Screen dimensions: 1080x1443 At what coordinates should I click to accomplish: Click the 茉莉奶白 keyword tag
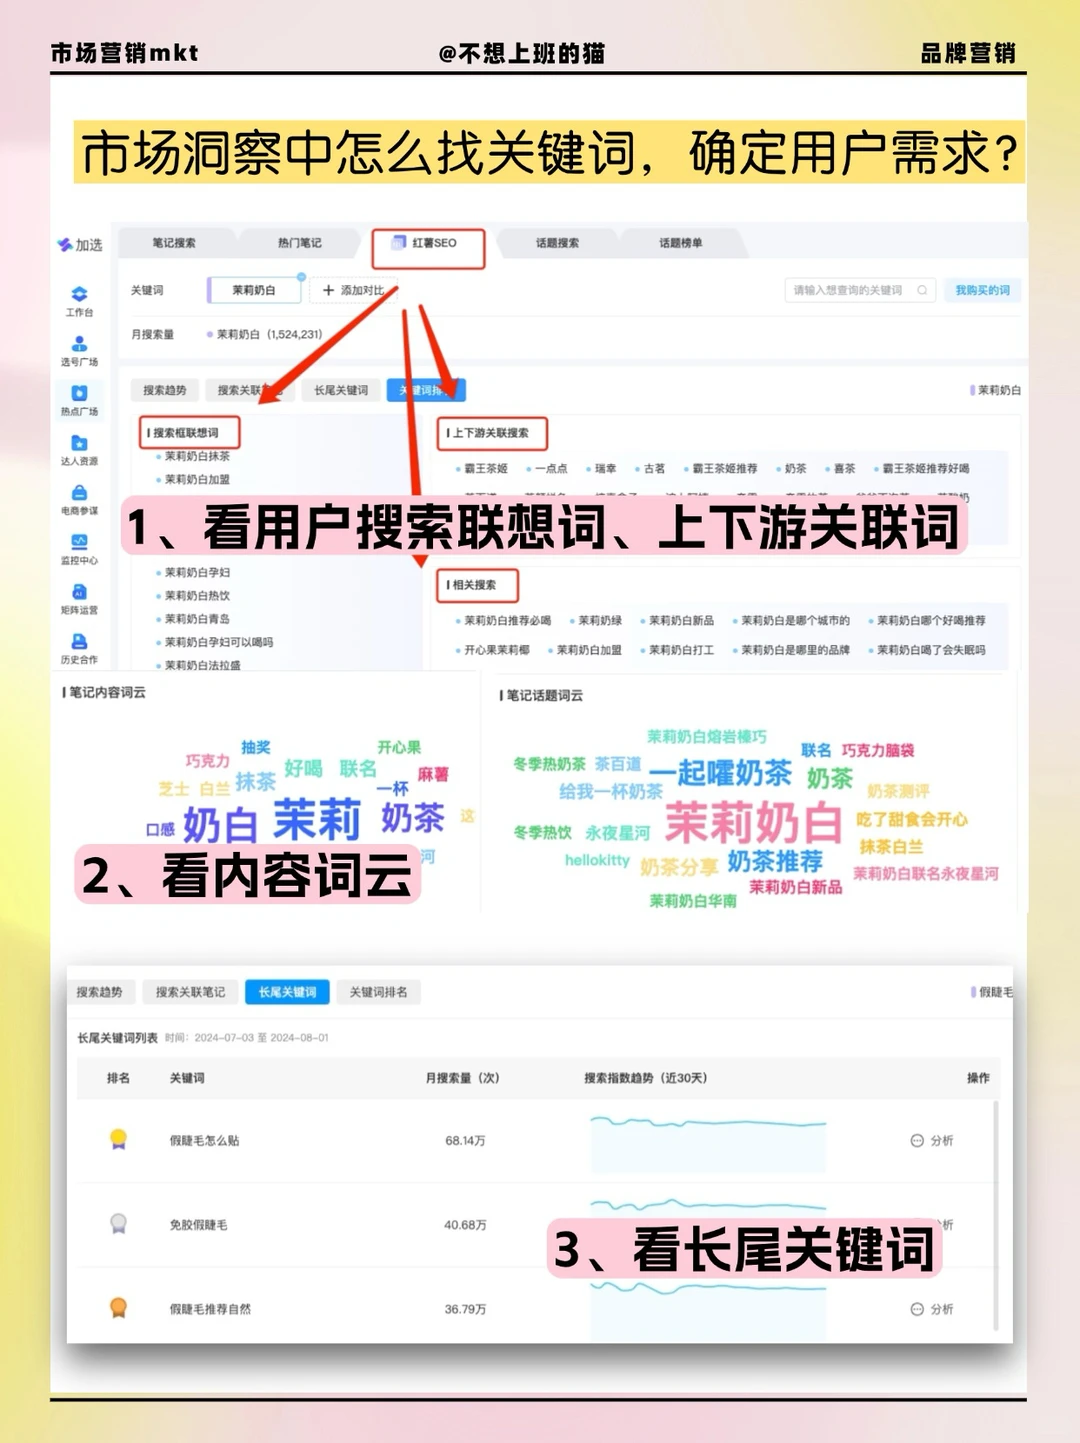254,290
